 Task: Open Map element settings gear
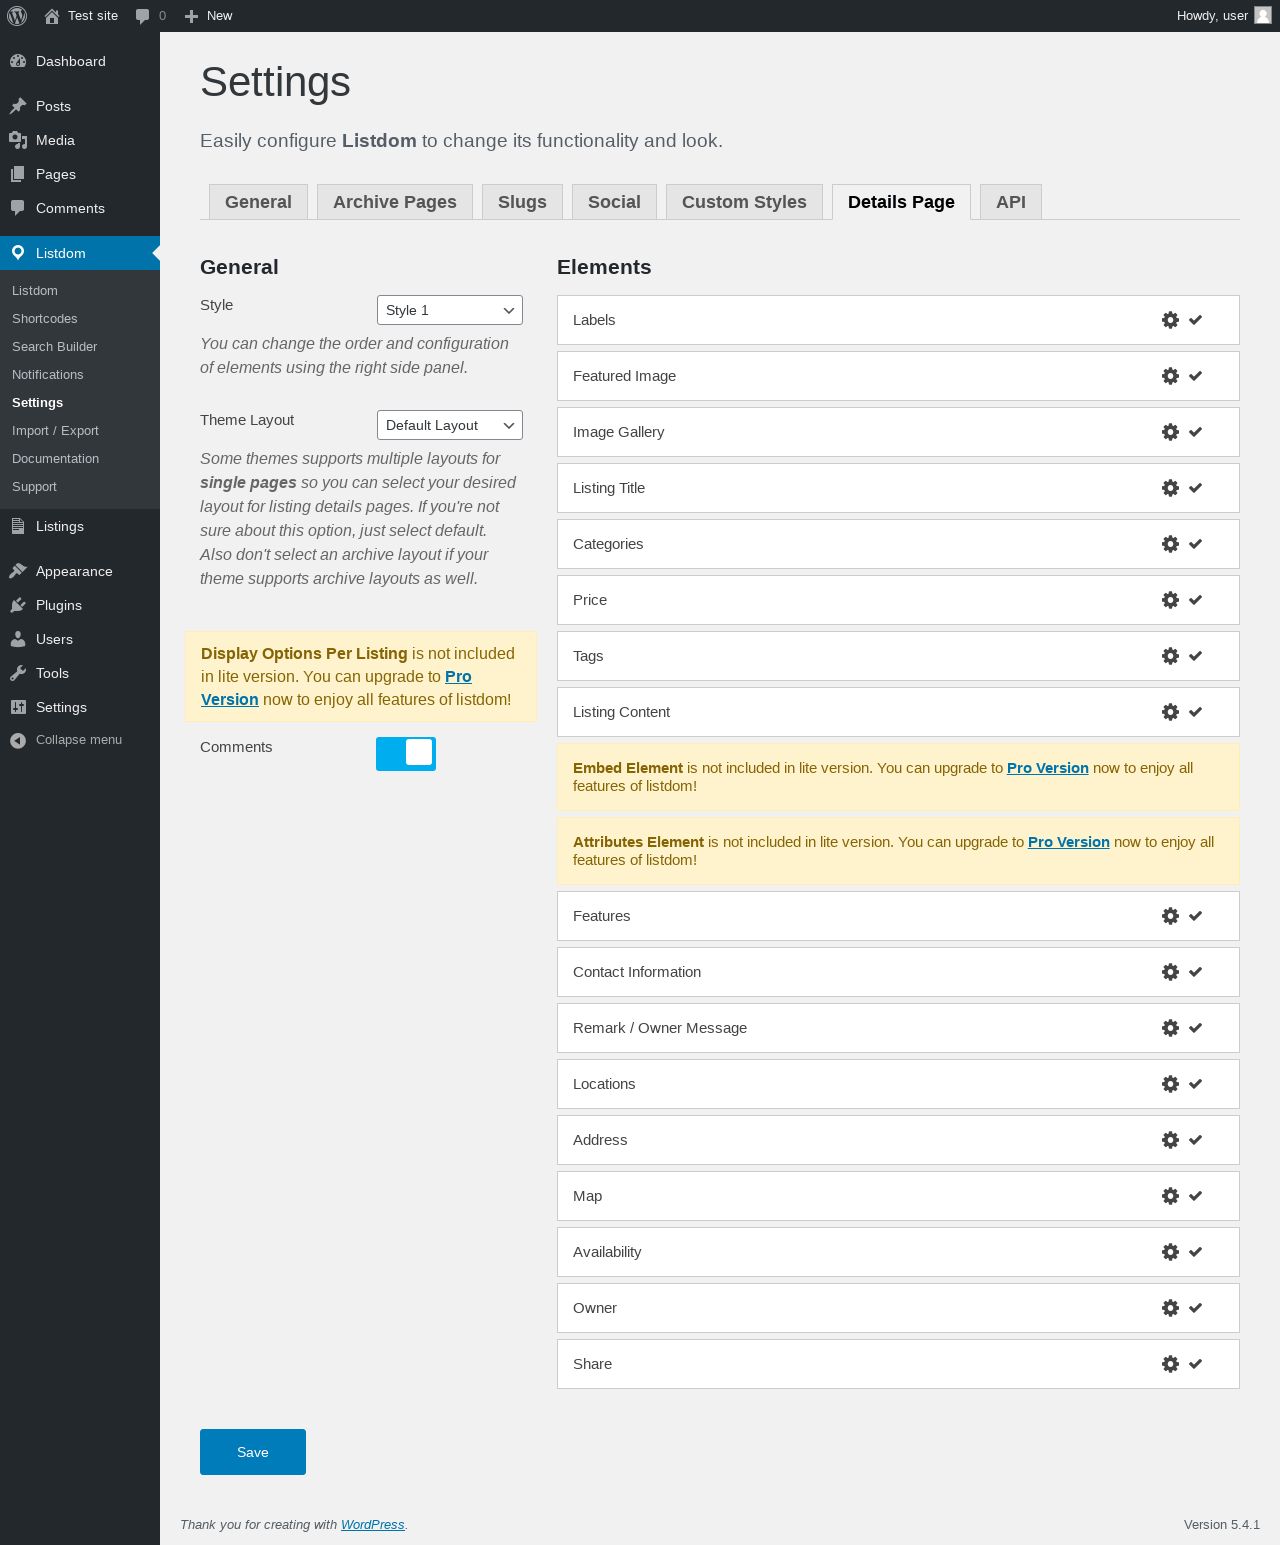(x=1170, y=1196)
